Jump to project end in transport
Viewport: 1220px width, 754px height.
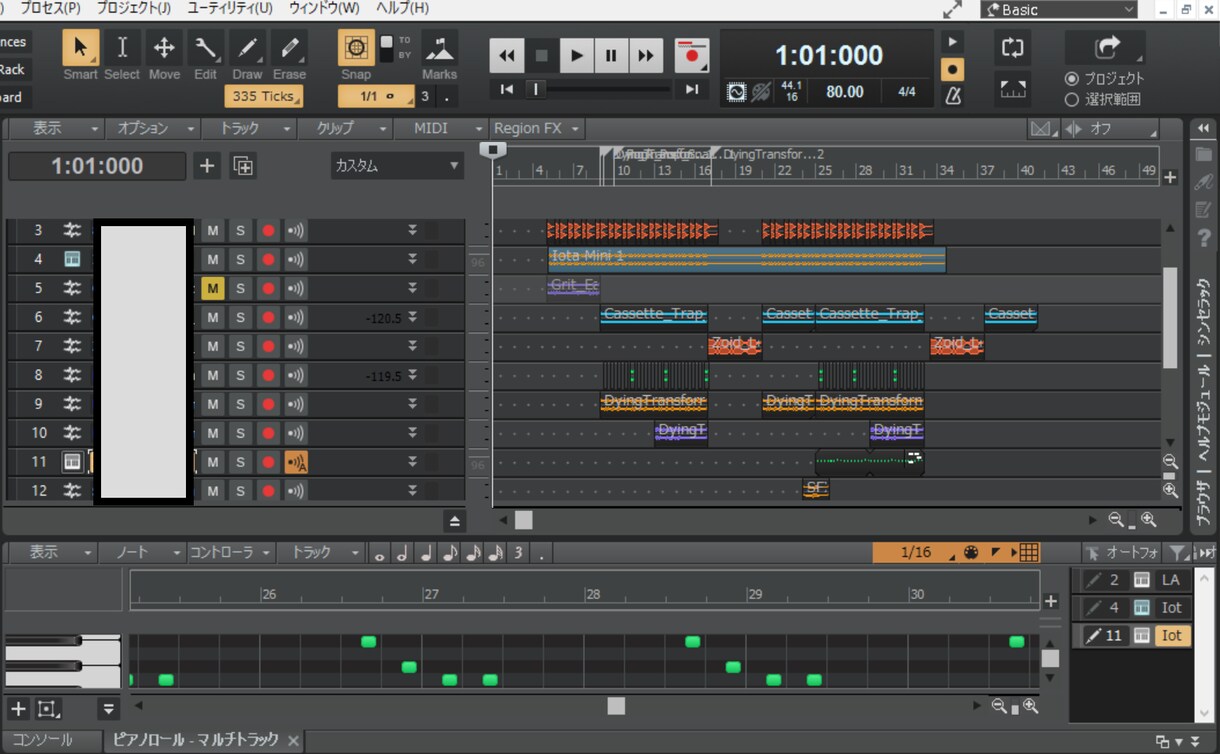(x=691, y=90)
